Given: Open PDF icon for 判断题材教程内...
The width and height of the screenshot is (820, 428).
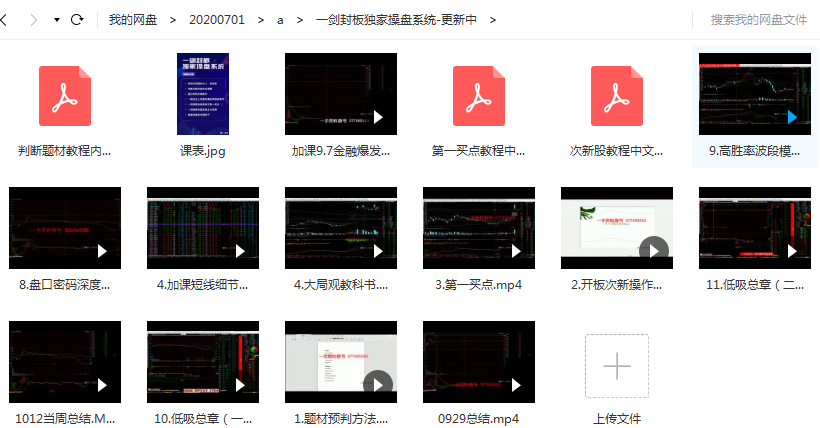Looking at the screenshot, I should coord(65,96).
